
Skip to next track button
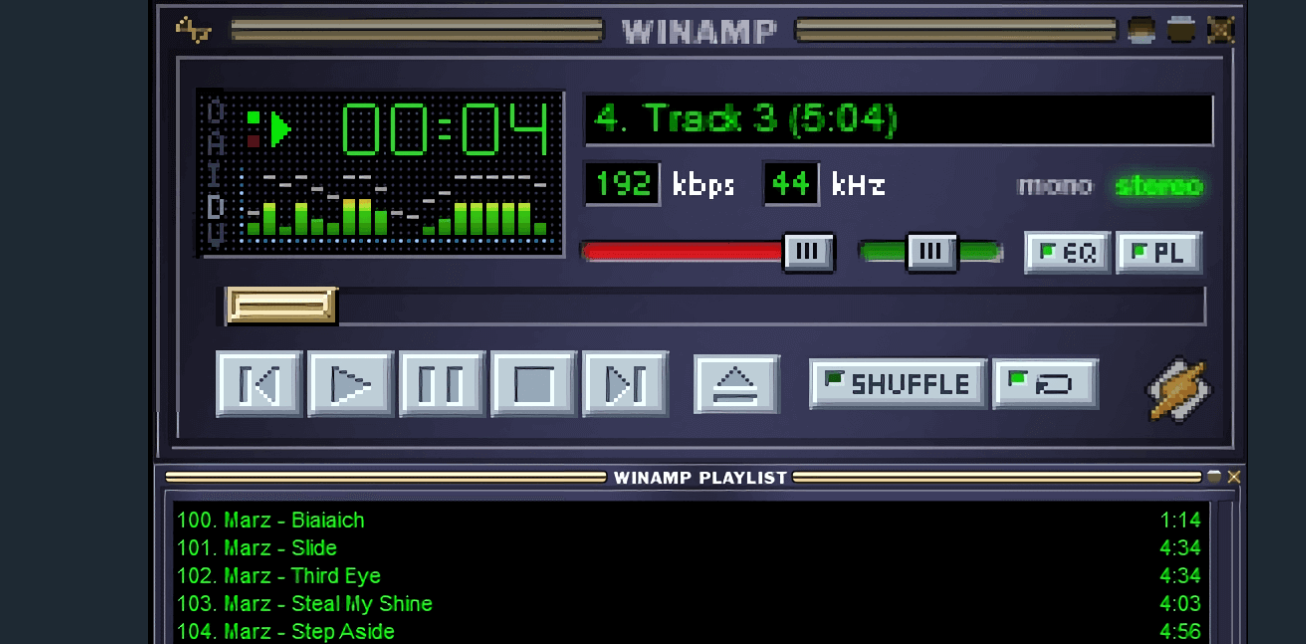click(x=625, y=384)
